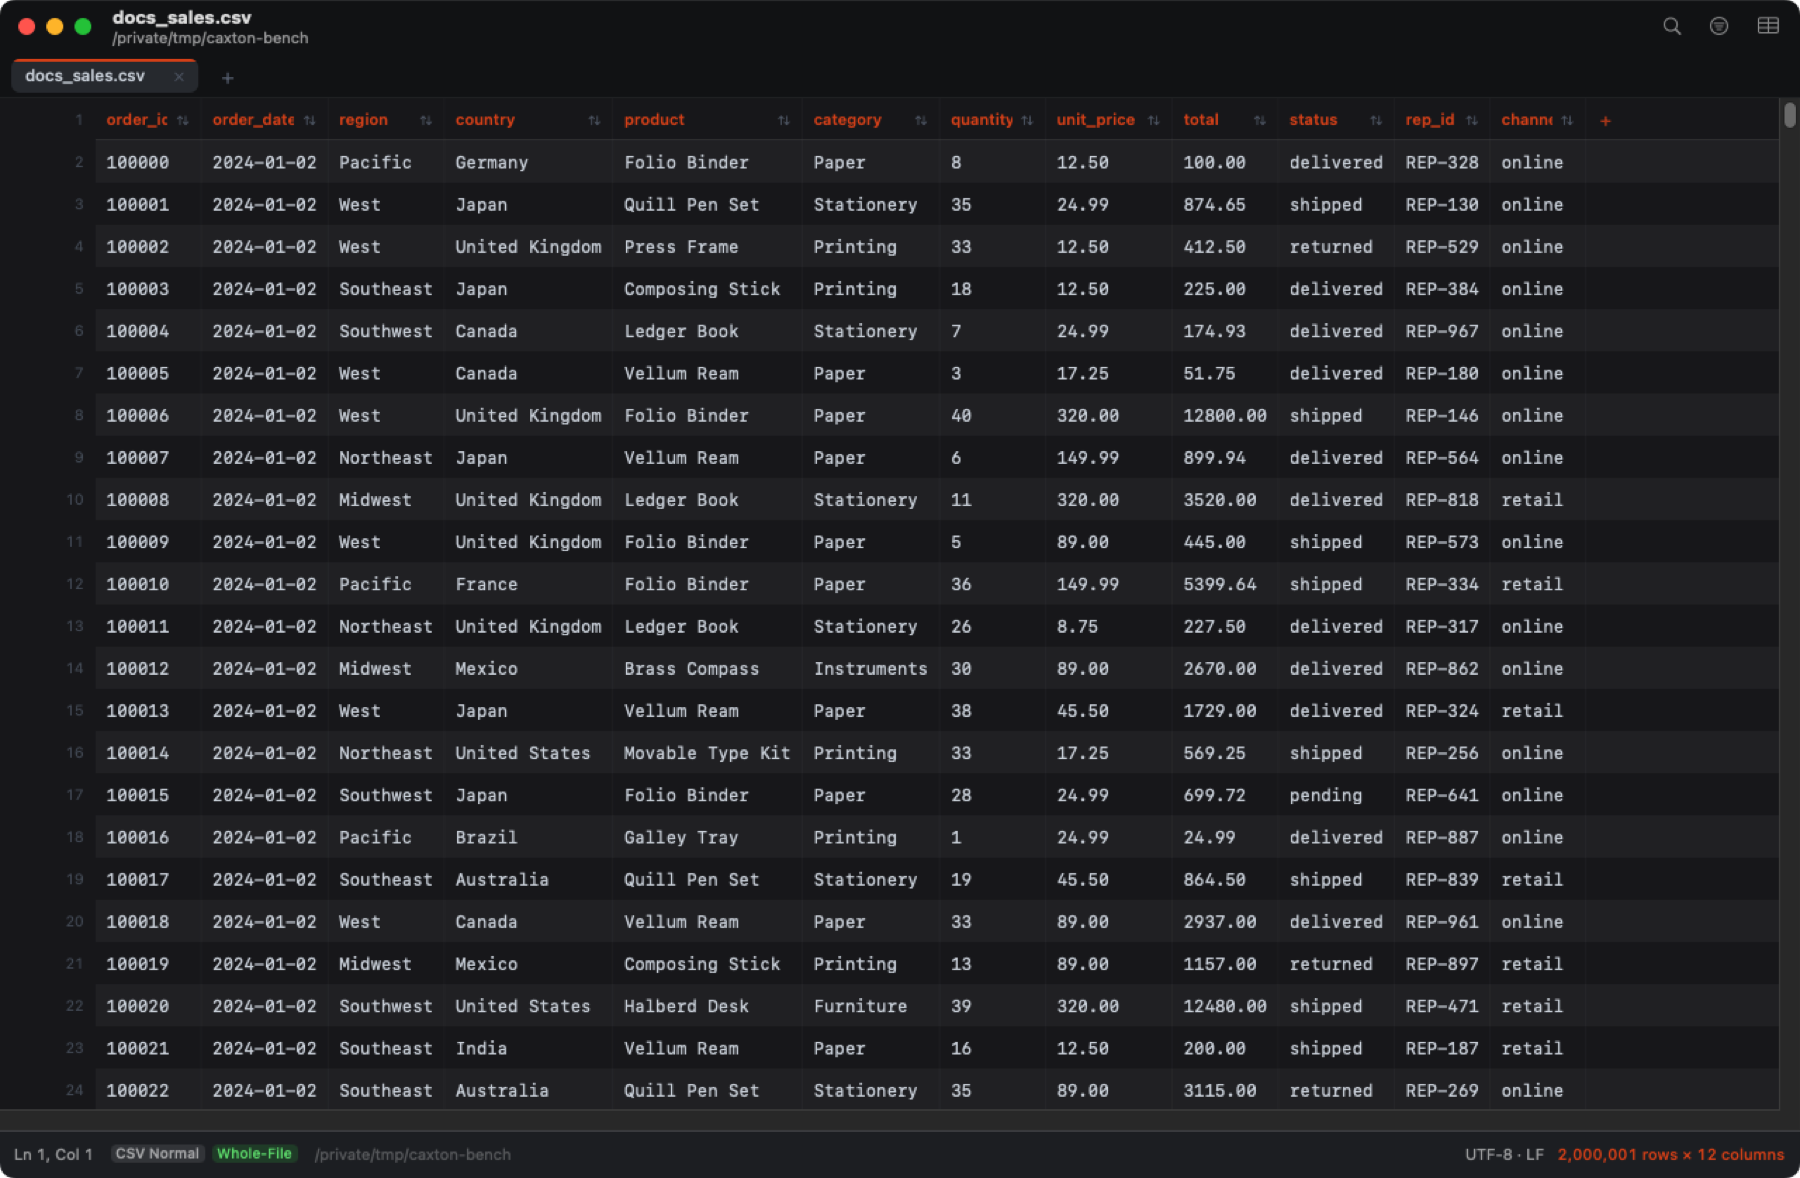This screenshot has height=1178, width=1800.
Task: Select total cell 5399.64
Action: [x=1225, y=584]
